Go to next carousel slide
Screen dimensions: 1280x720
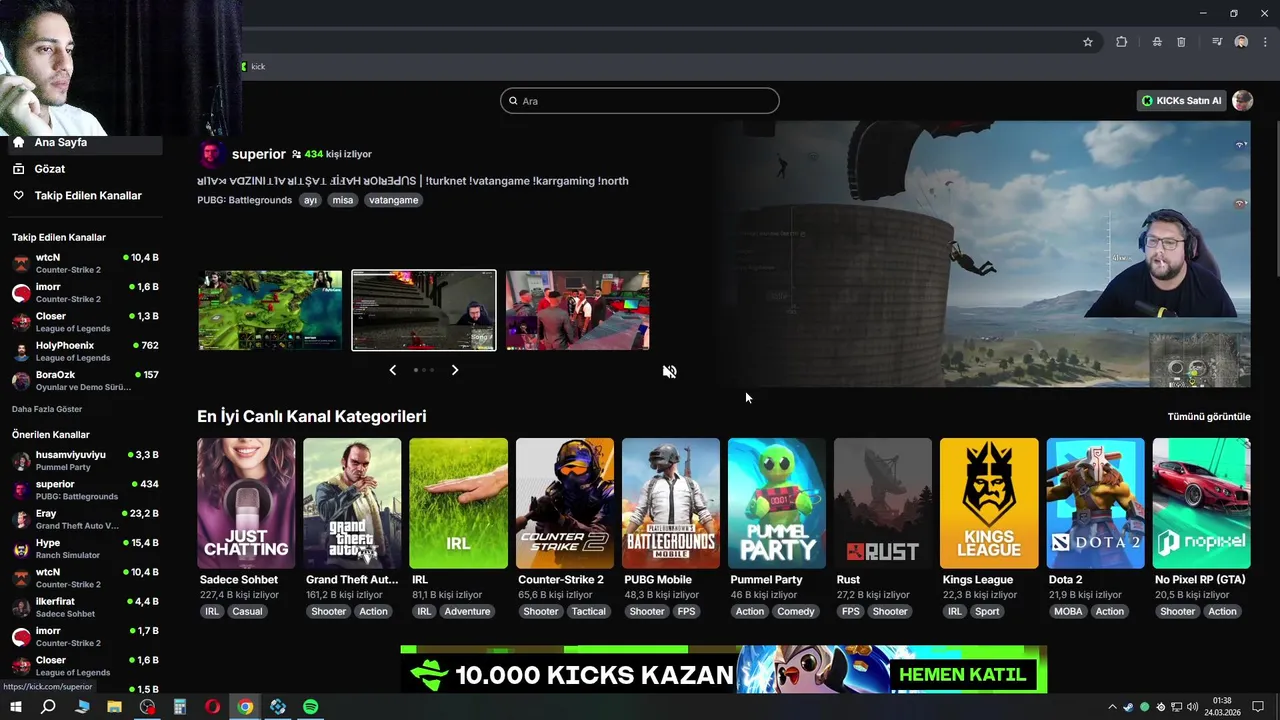point(455,370)
